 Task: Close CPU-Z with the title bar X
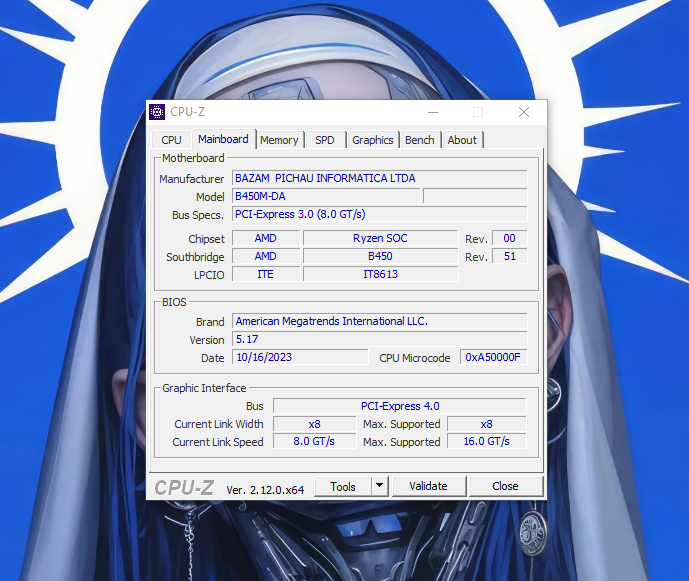click(x=524, y=112)
